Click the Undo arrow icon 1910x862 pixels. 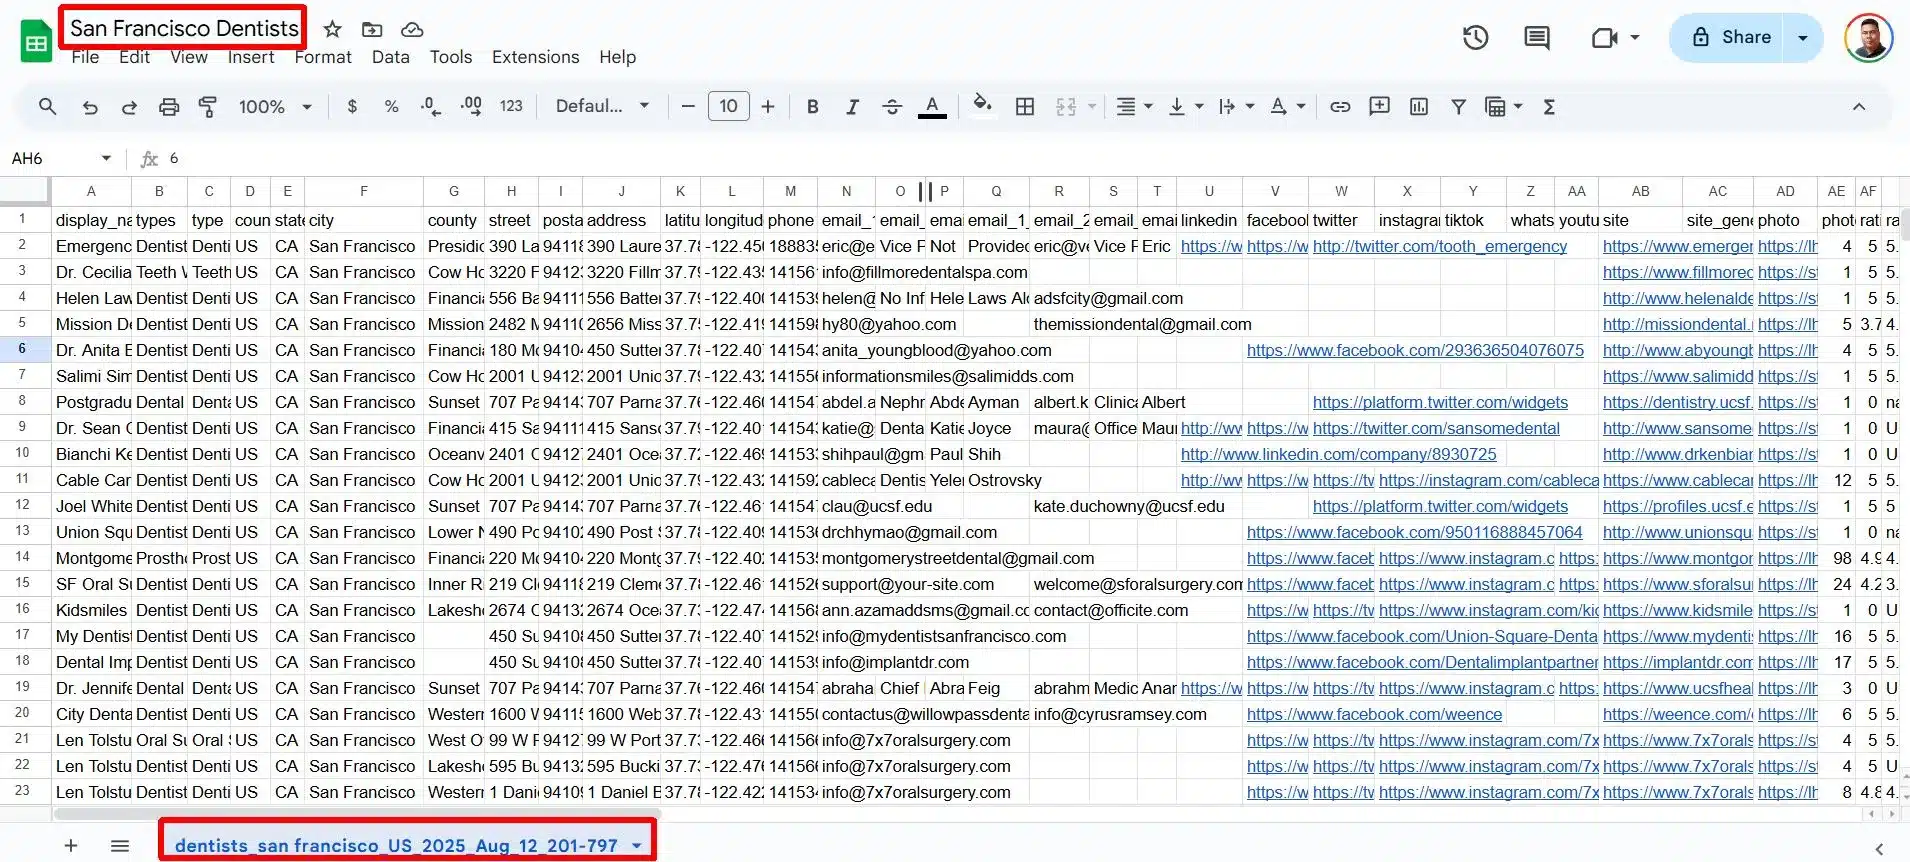click(90, 107)
